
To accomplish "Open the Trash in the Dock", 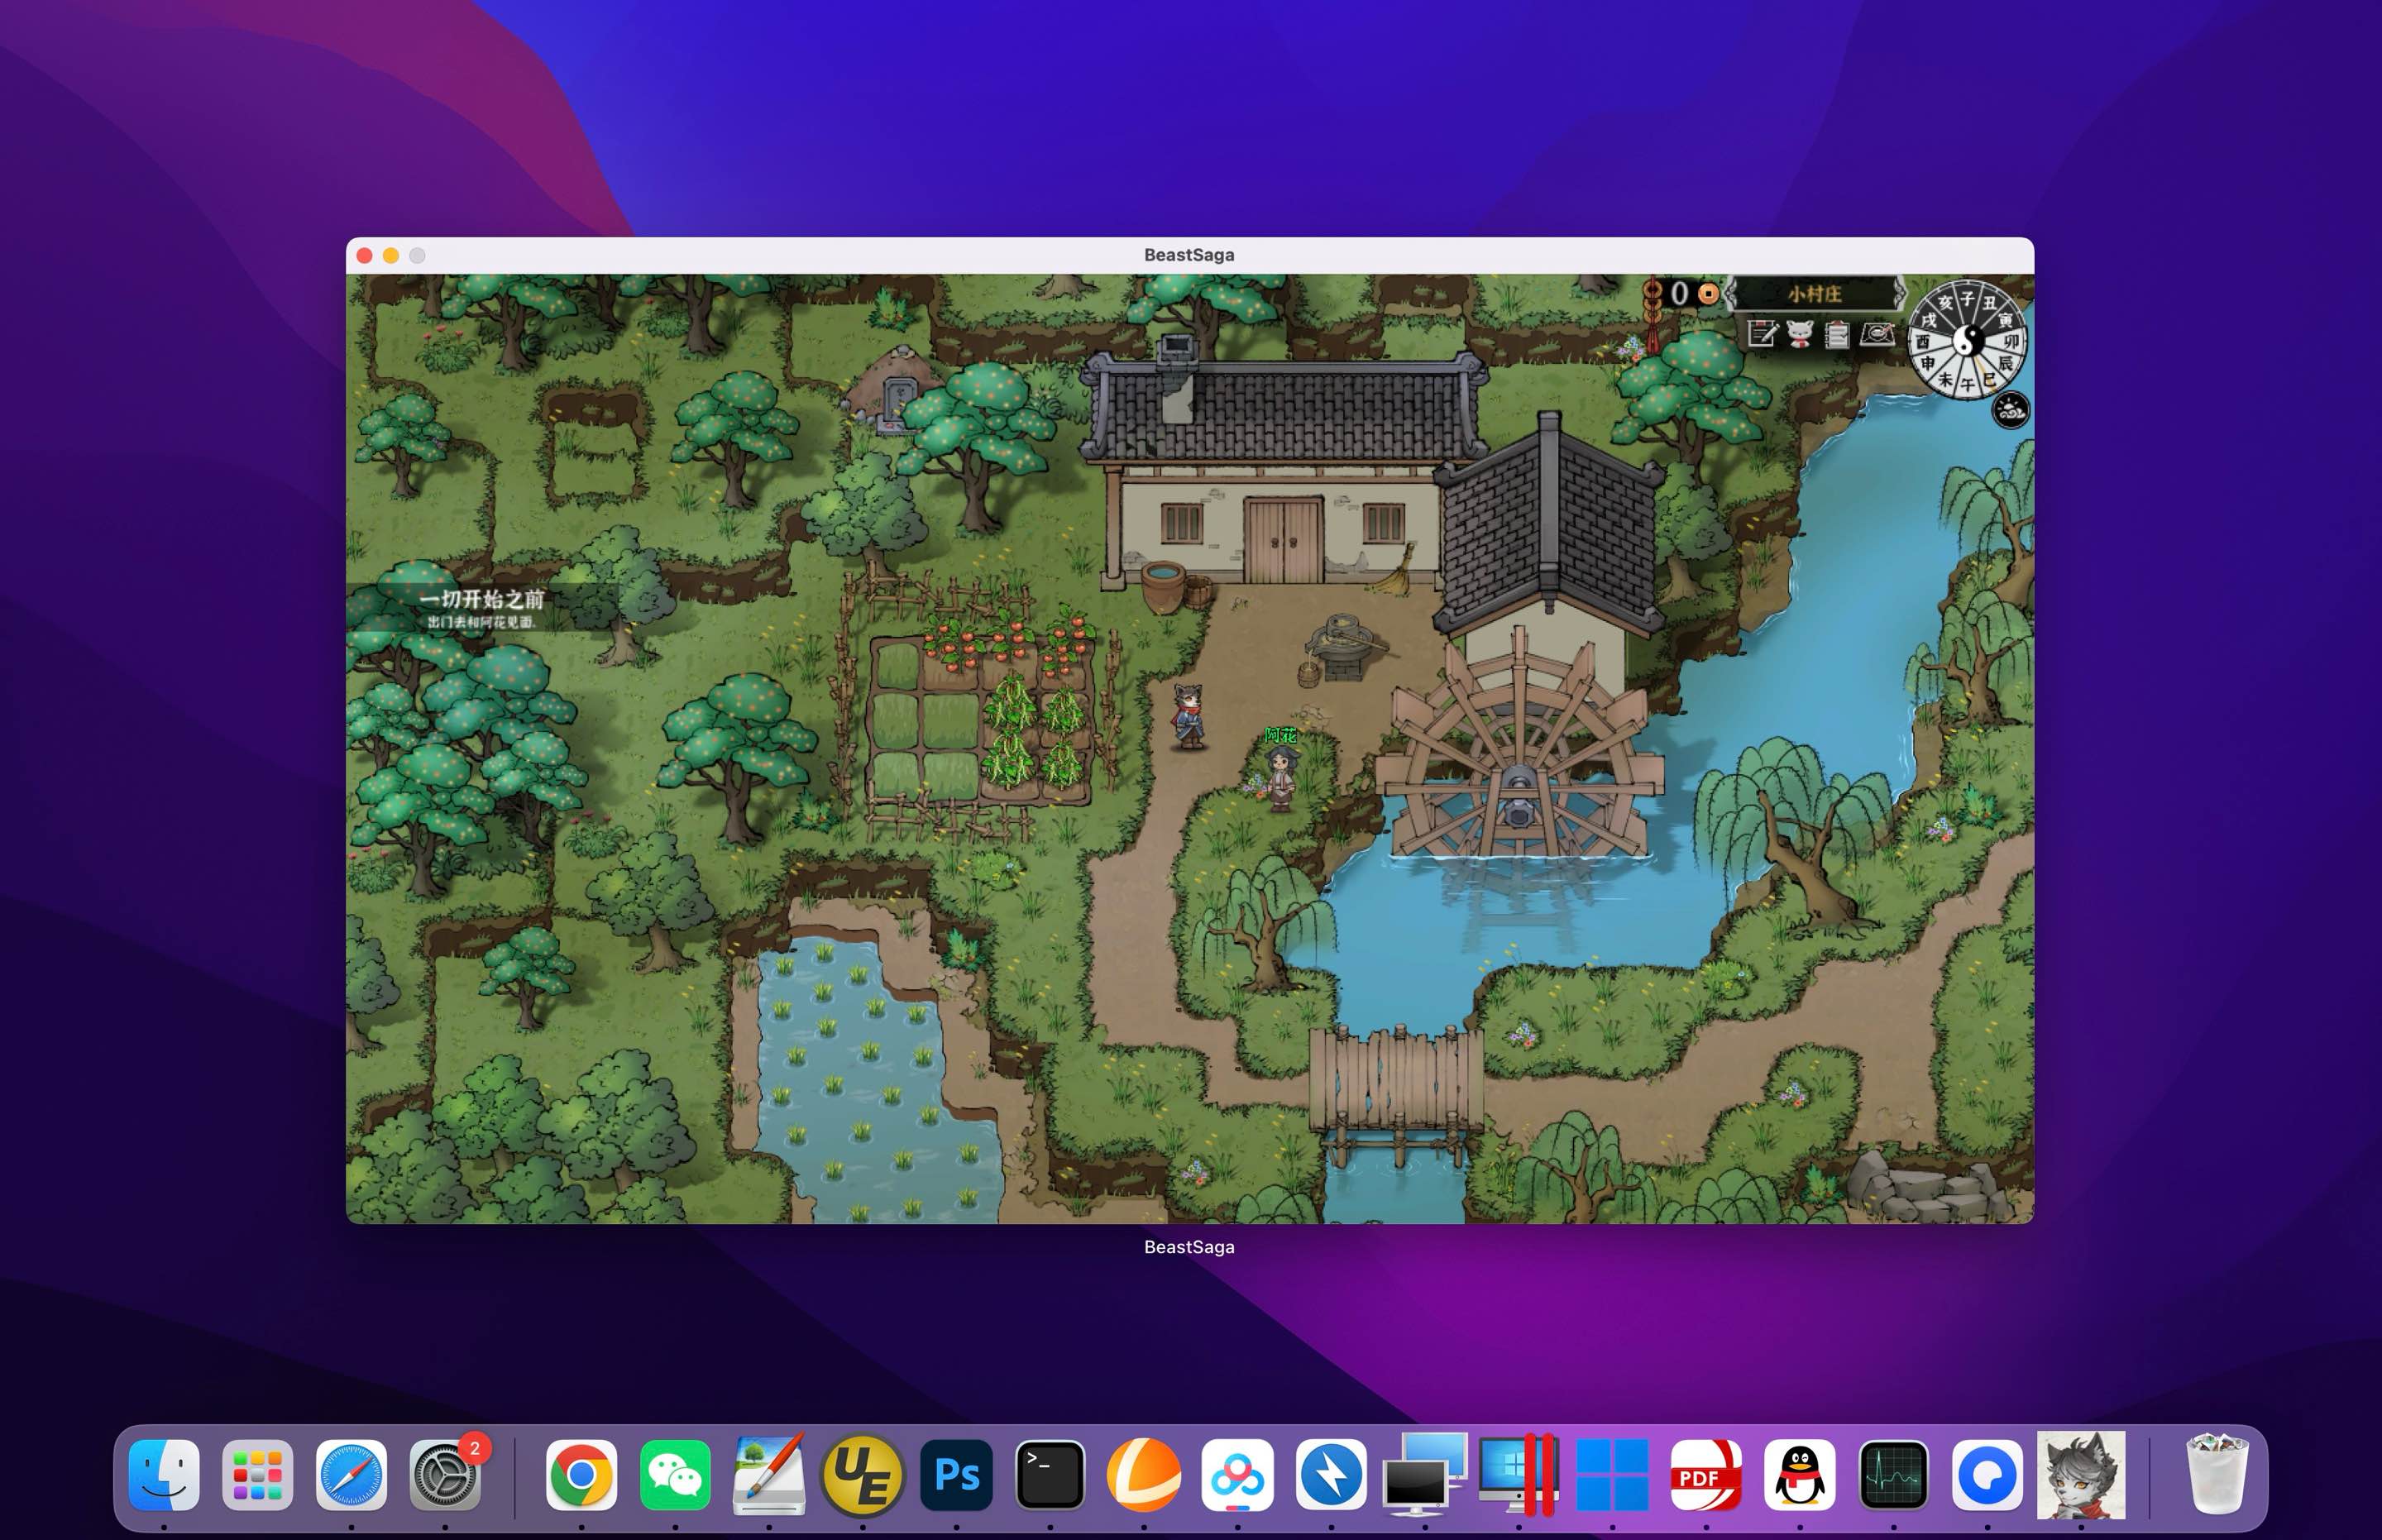I will tap(2217, 1475).
